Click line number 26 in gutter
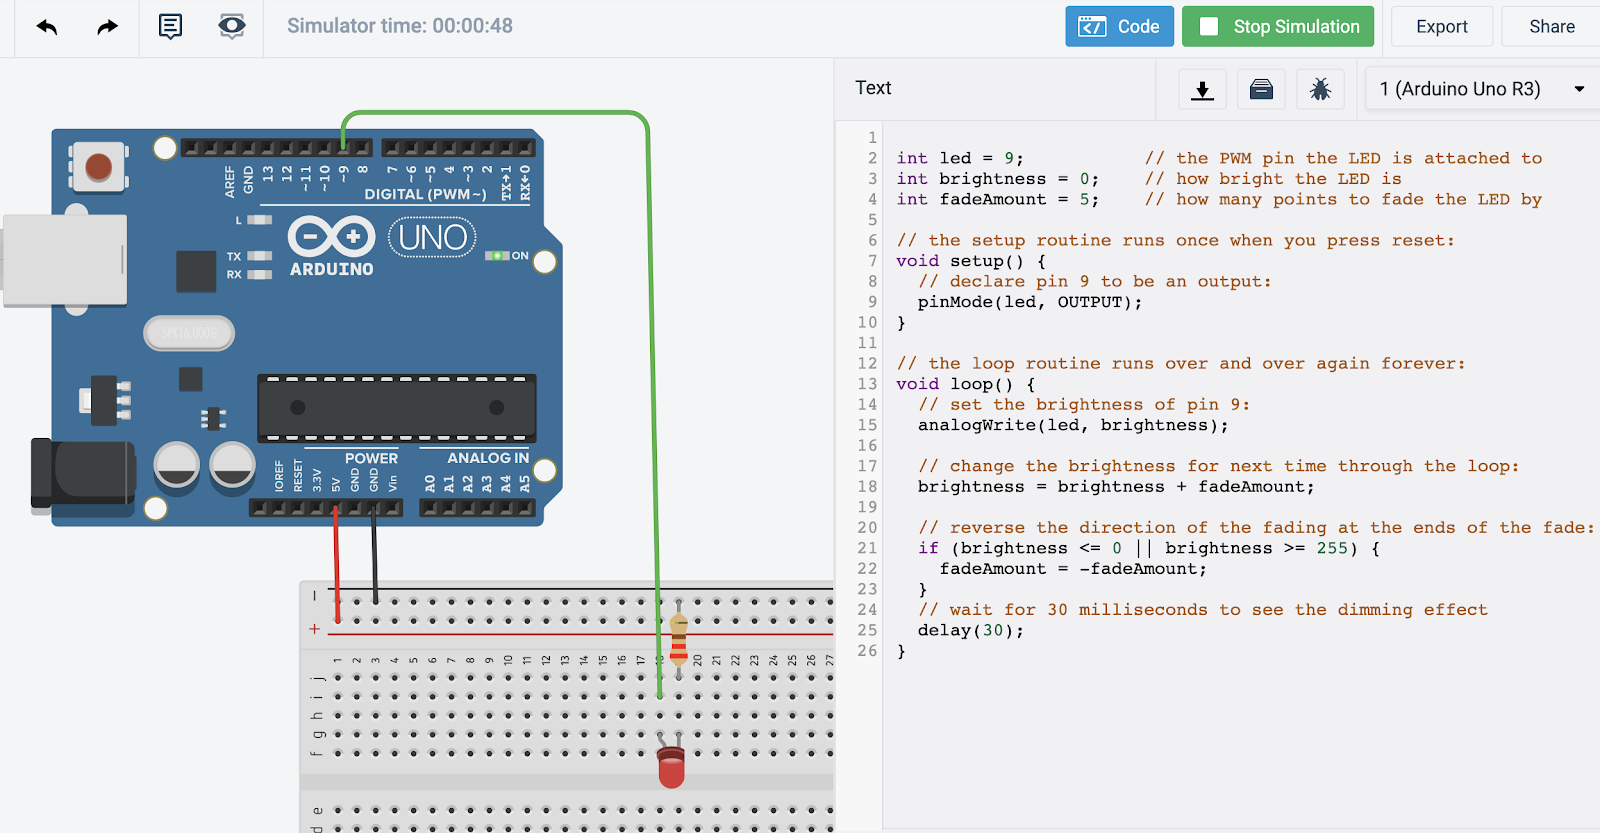This screenshot has width=1600, height=833. pos(867,651)
